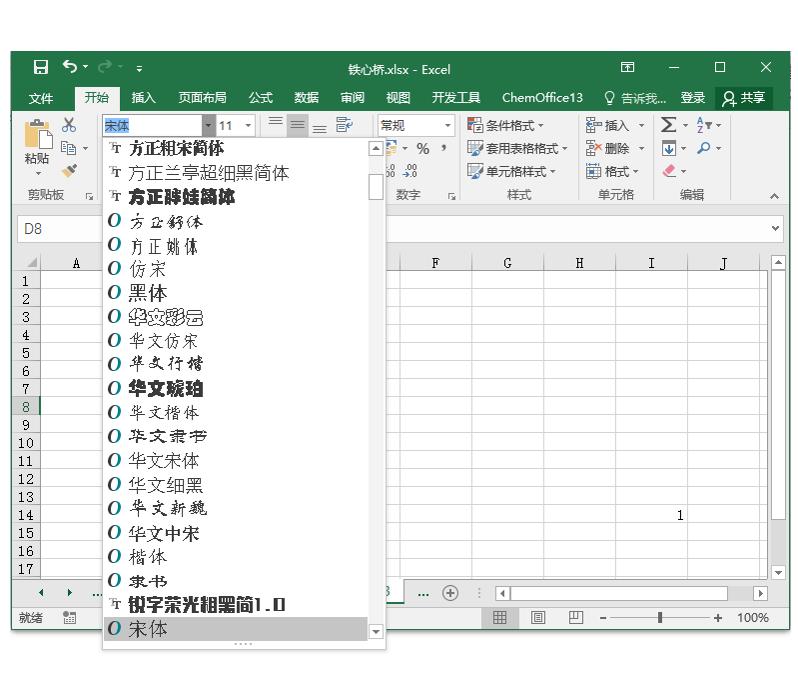Open the Customize Quick Access Toolbar arrow
Image resolution: width=798 pixels, height=683 pixels.
[139, 68]
